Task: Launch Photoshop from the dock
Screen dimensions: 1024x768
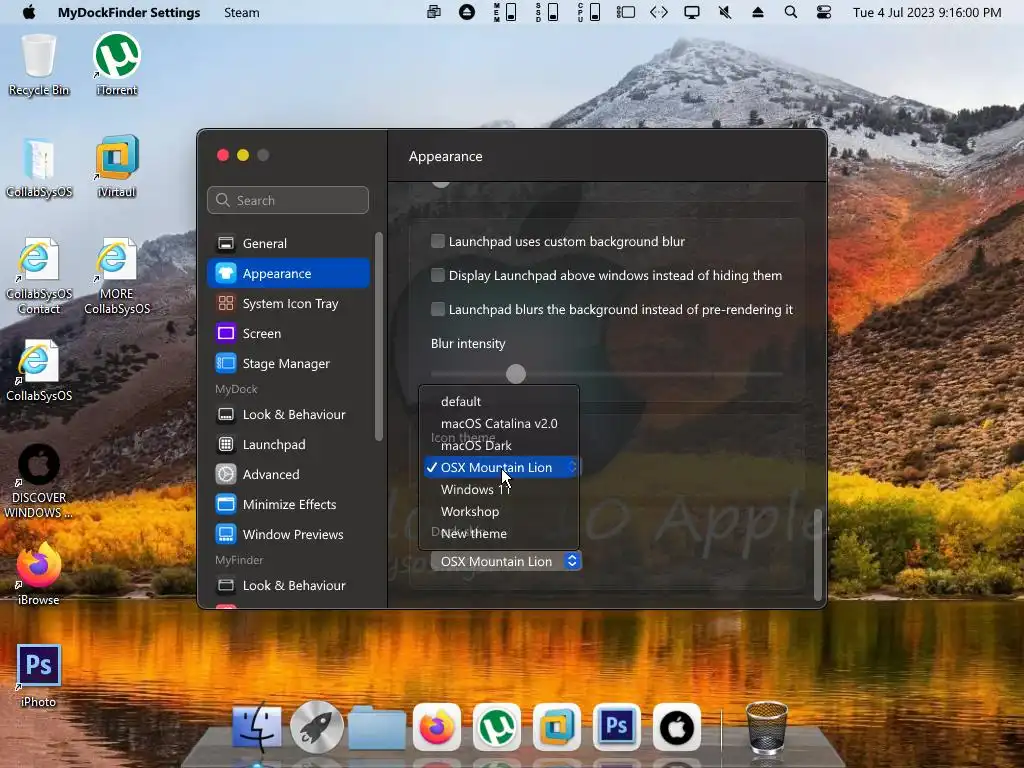Action: click(x=617, y=727)
